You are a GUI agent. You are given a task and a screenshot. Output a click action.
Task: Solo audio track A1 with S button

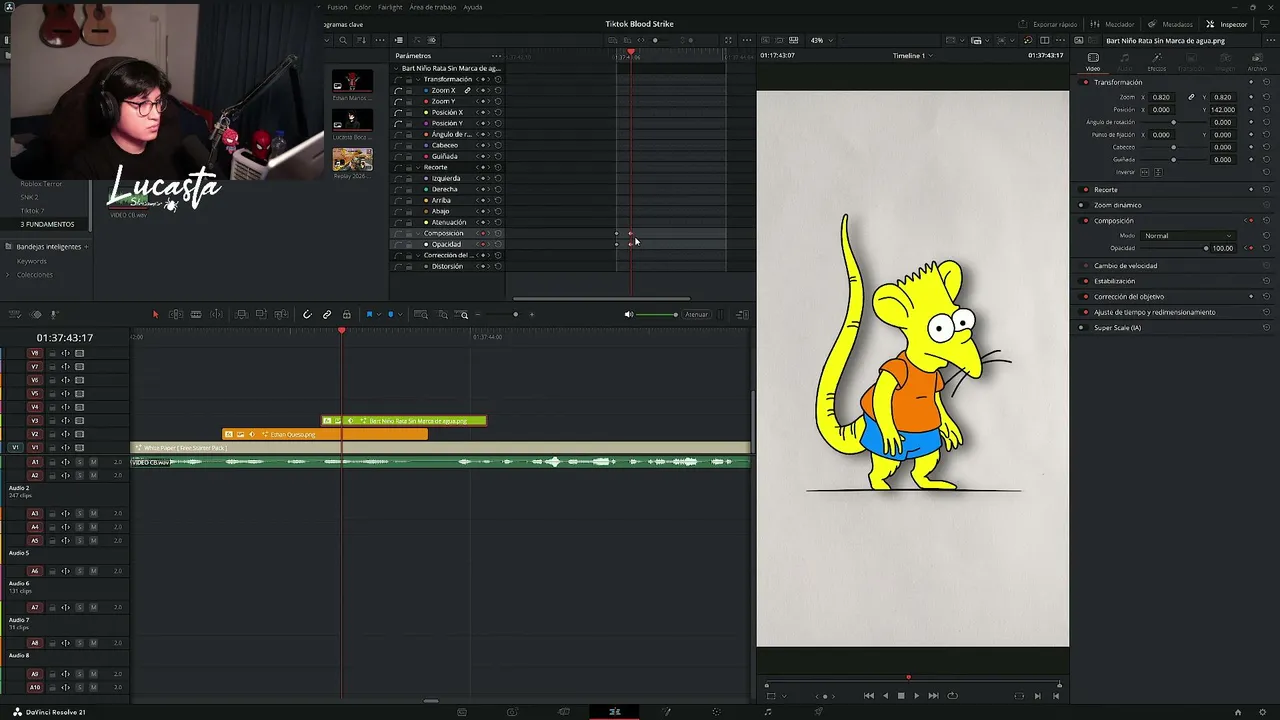[80, 462]
